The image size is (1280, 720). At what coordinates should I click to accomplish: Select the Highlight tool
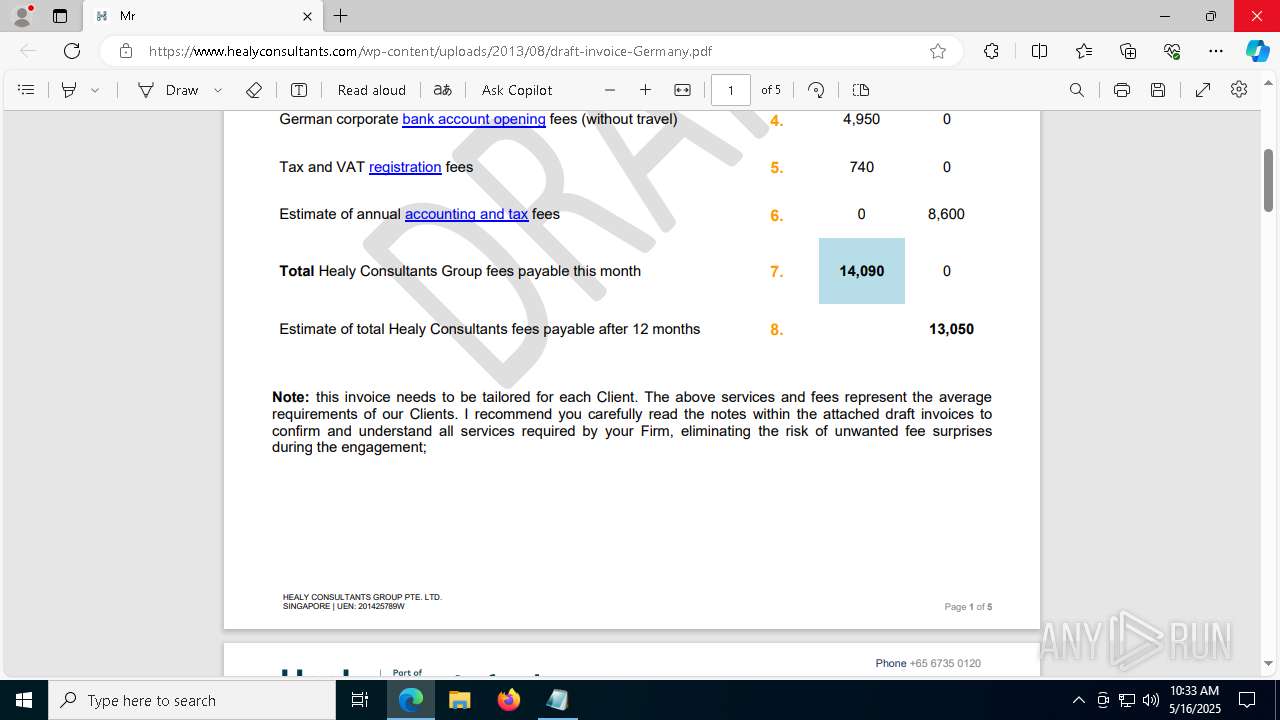point(69,90)
